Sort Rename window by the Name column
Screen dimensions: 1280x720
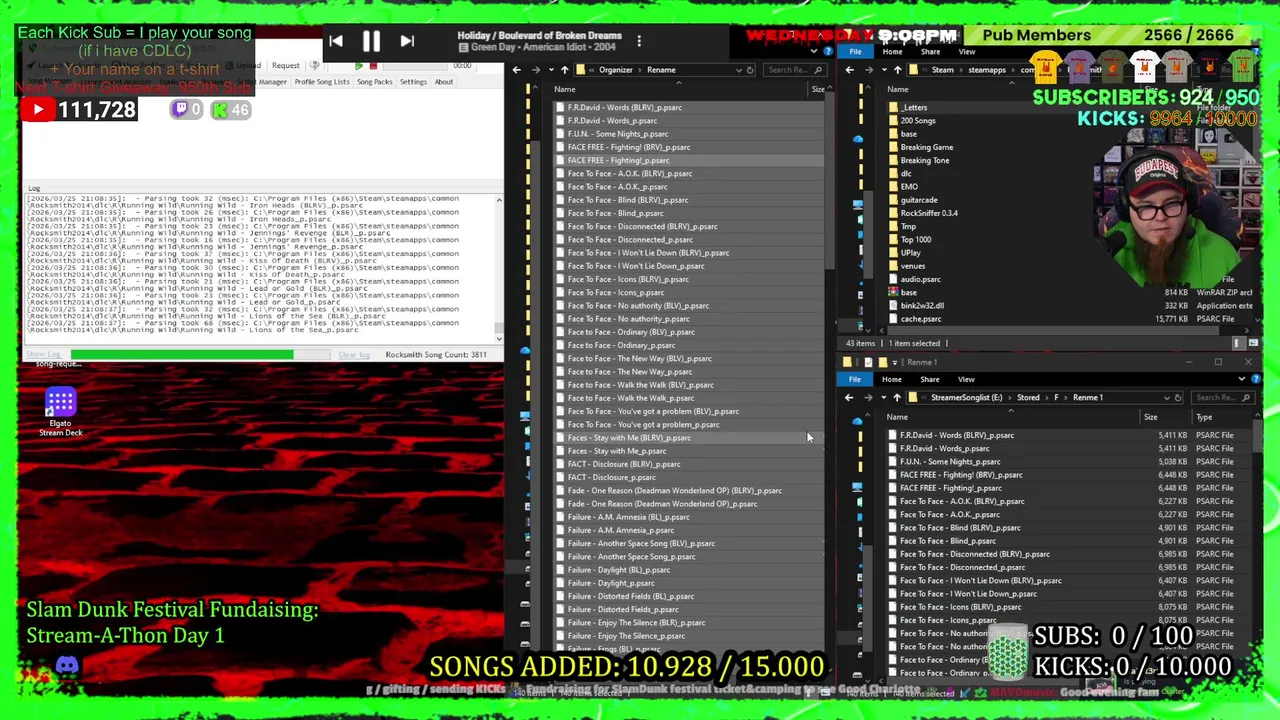point(565,89)
